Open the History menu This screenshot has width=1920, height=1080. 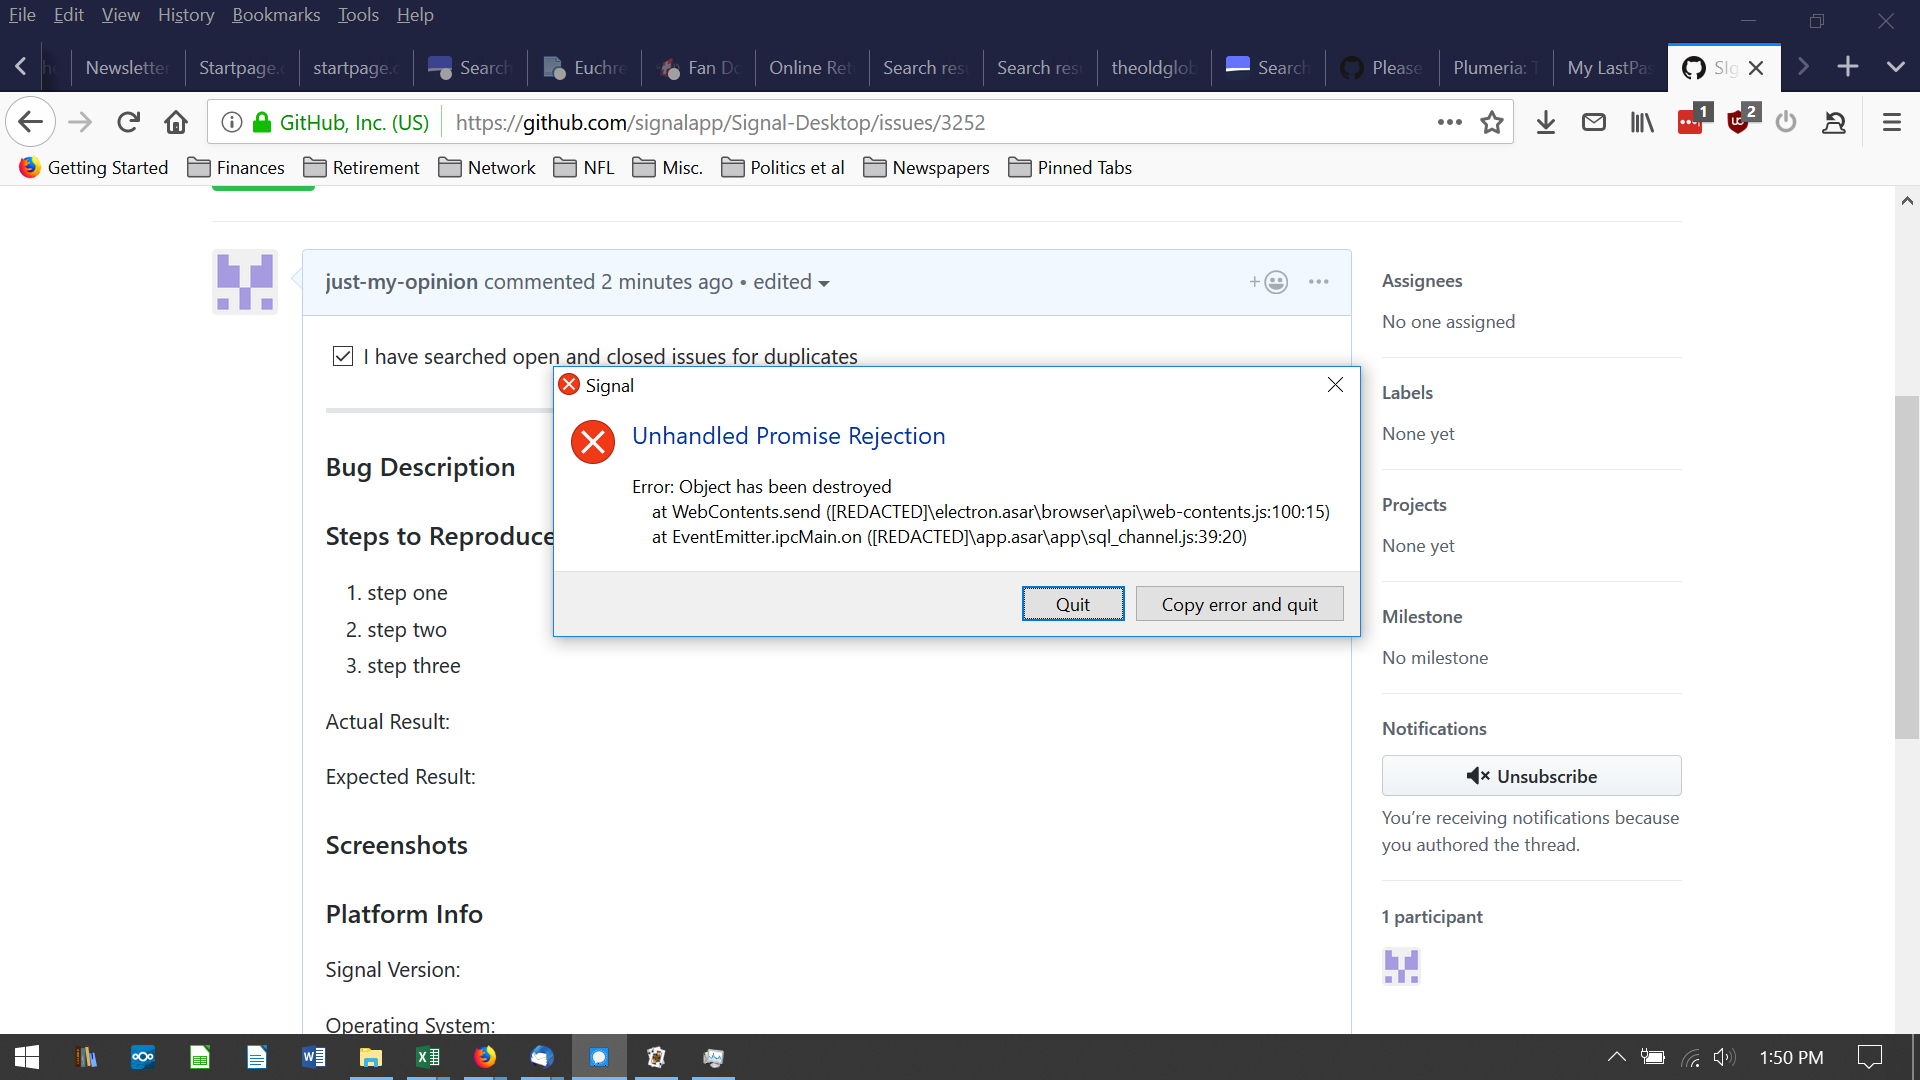(x=186, y=15)
